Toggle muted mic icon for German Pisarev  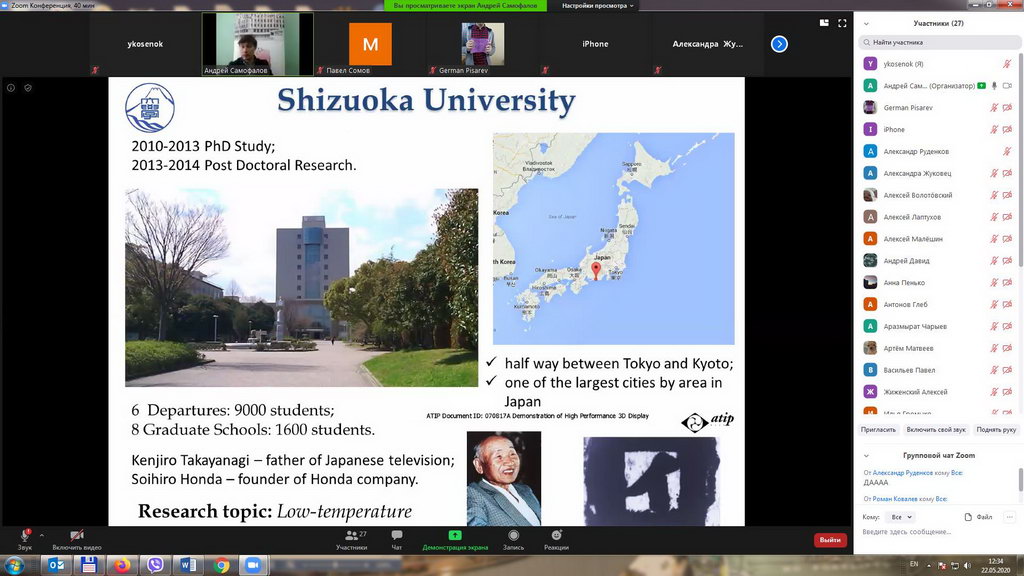pyautogui.click(x=994, y=108)
